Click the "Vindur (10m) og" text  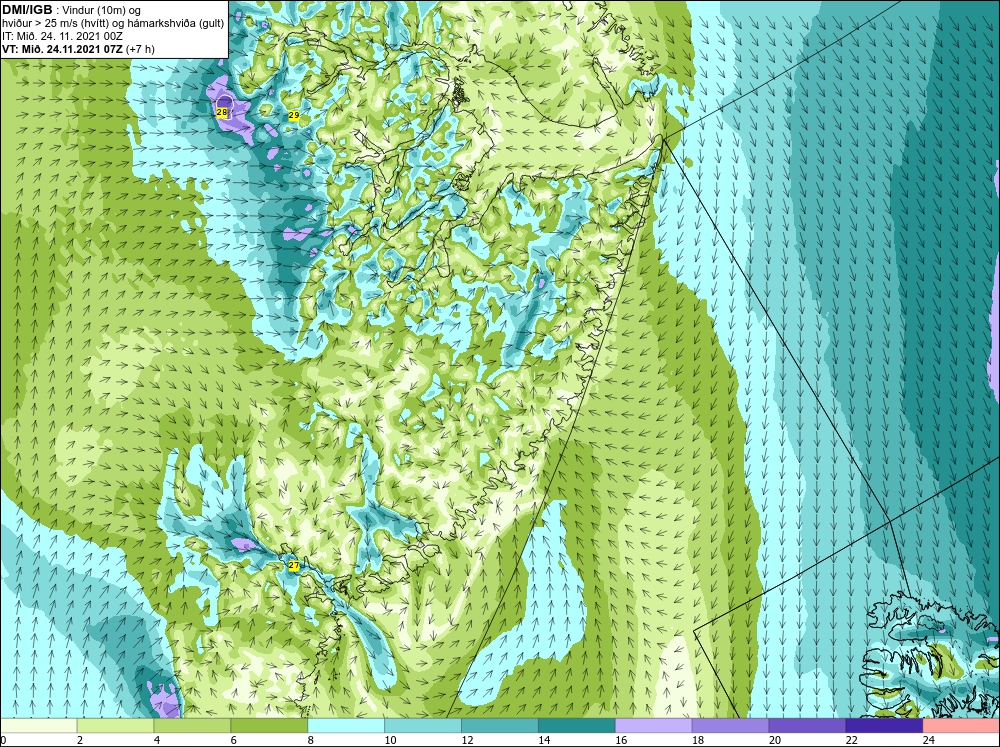click(103, 10)
